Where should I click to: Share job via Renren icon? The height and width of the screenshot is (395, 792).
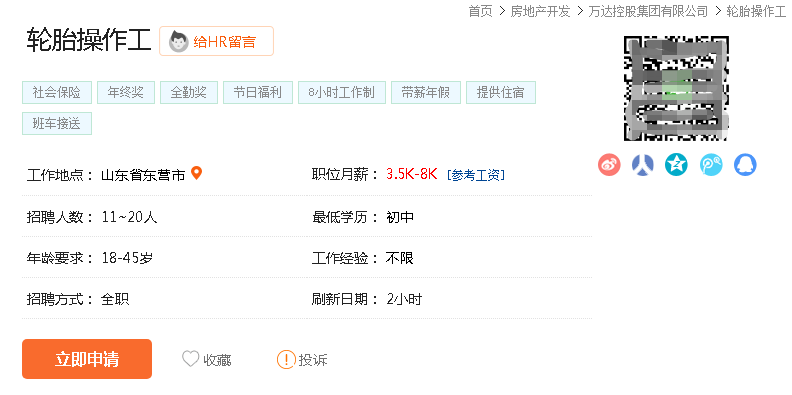point(642,165)
